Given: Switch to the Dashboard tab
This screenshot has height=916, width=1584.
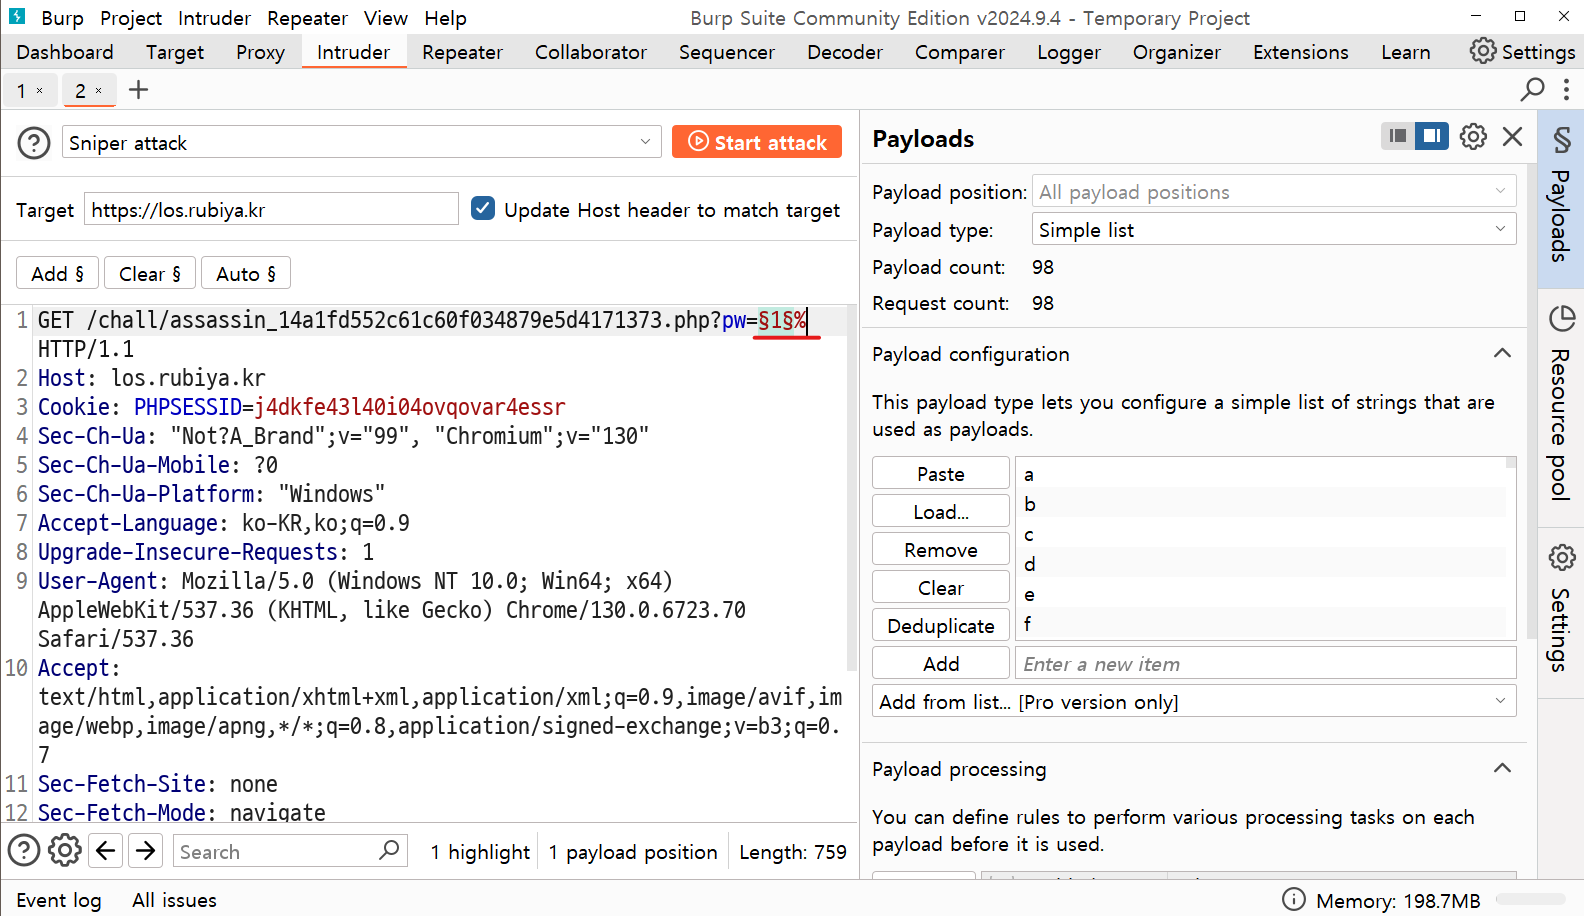Looking at the screenshot, I should [65, 52].
